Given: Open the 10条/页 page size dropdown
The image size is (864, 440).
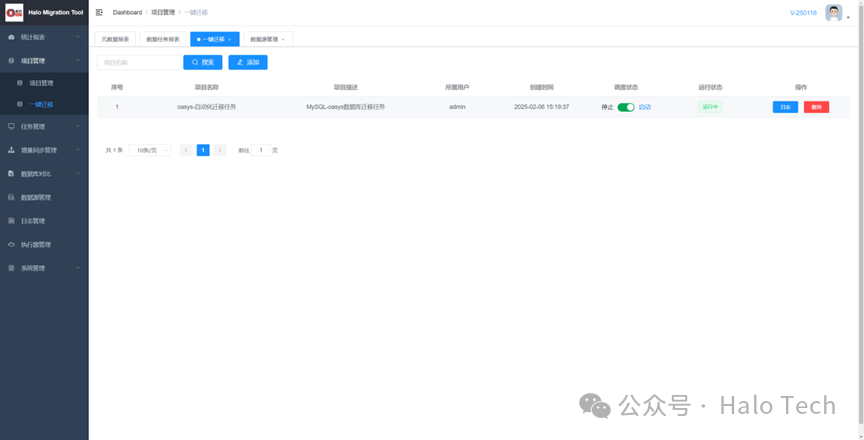Looking at the screenshot, I should (150, 150).
